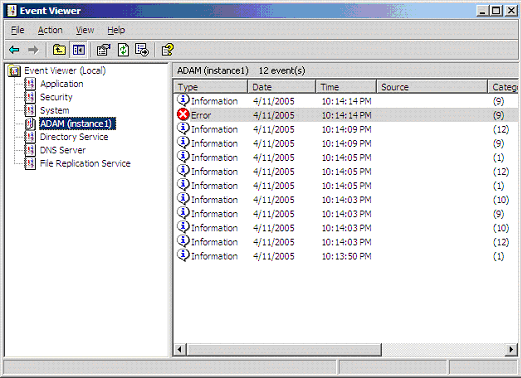Screen dimensions: 521x378
Task: Sort by the Source column header
Action: pyautogui.click(x=432, y=87)
